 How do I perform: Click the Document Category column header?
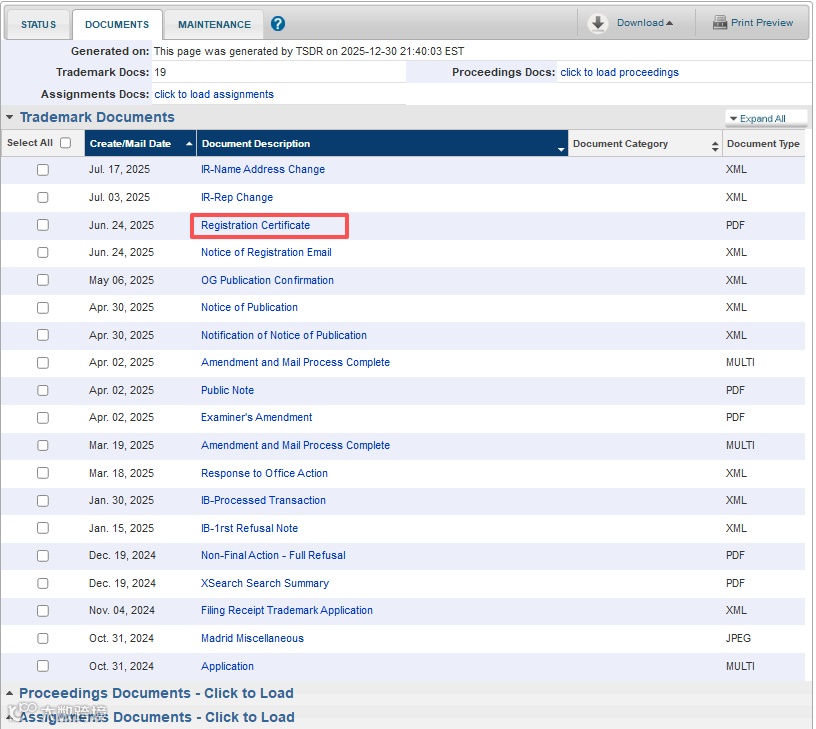pos(645,144)
